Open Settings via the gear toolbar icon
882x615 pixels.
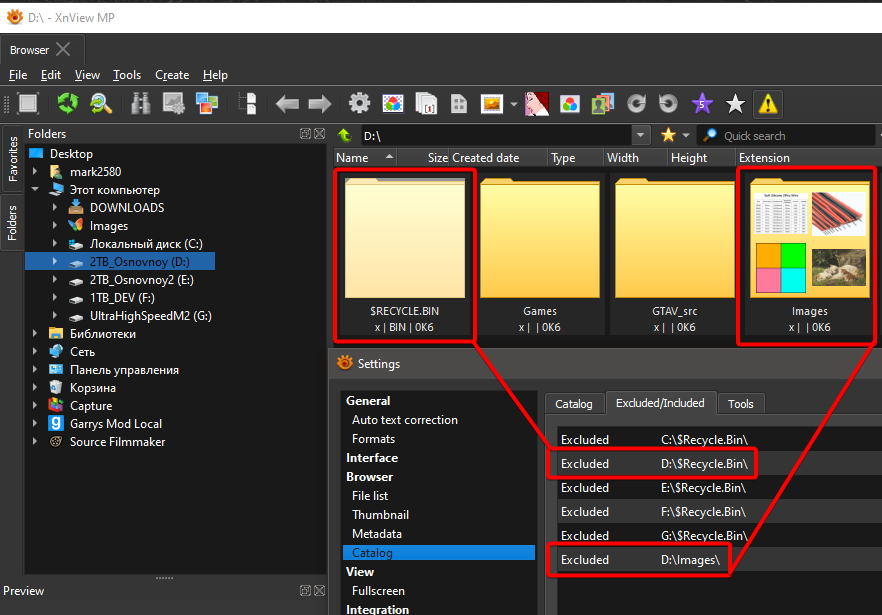tap(359, 103)
